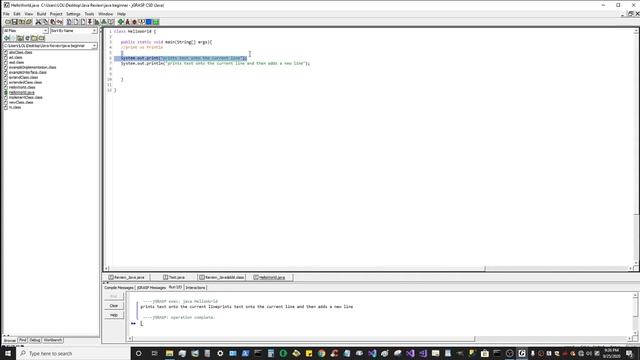This screenshot has height=360, width=640.
Task: Open the Tools menu
Action: coord(89,14)
